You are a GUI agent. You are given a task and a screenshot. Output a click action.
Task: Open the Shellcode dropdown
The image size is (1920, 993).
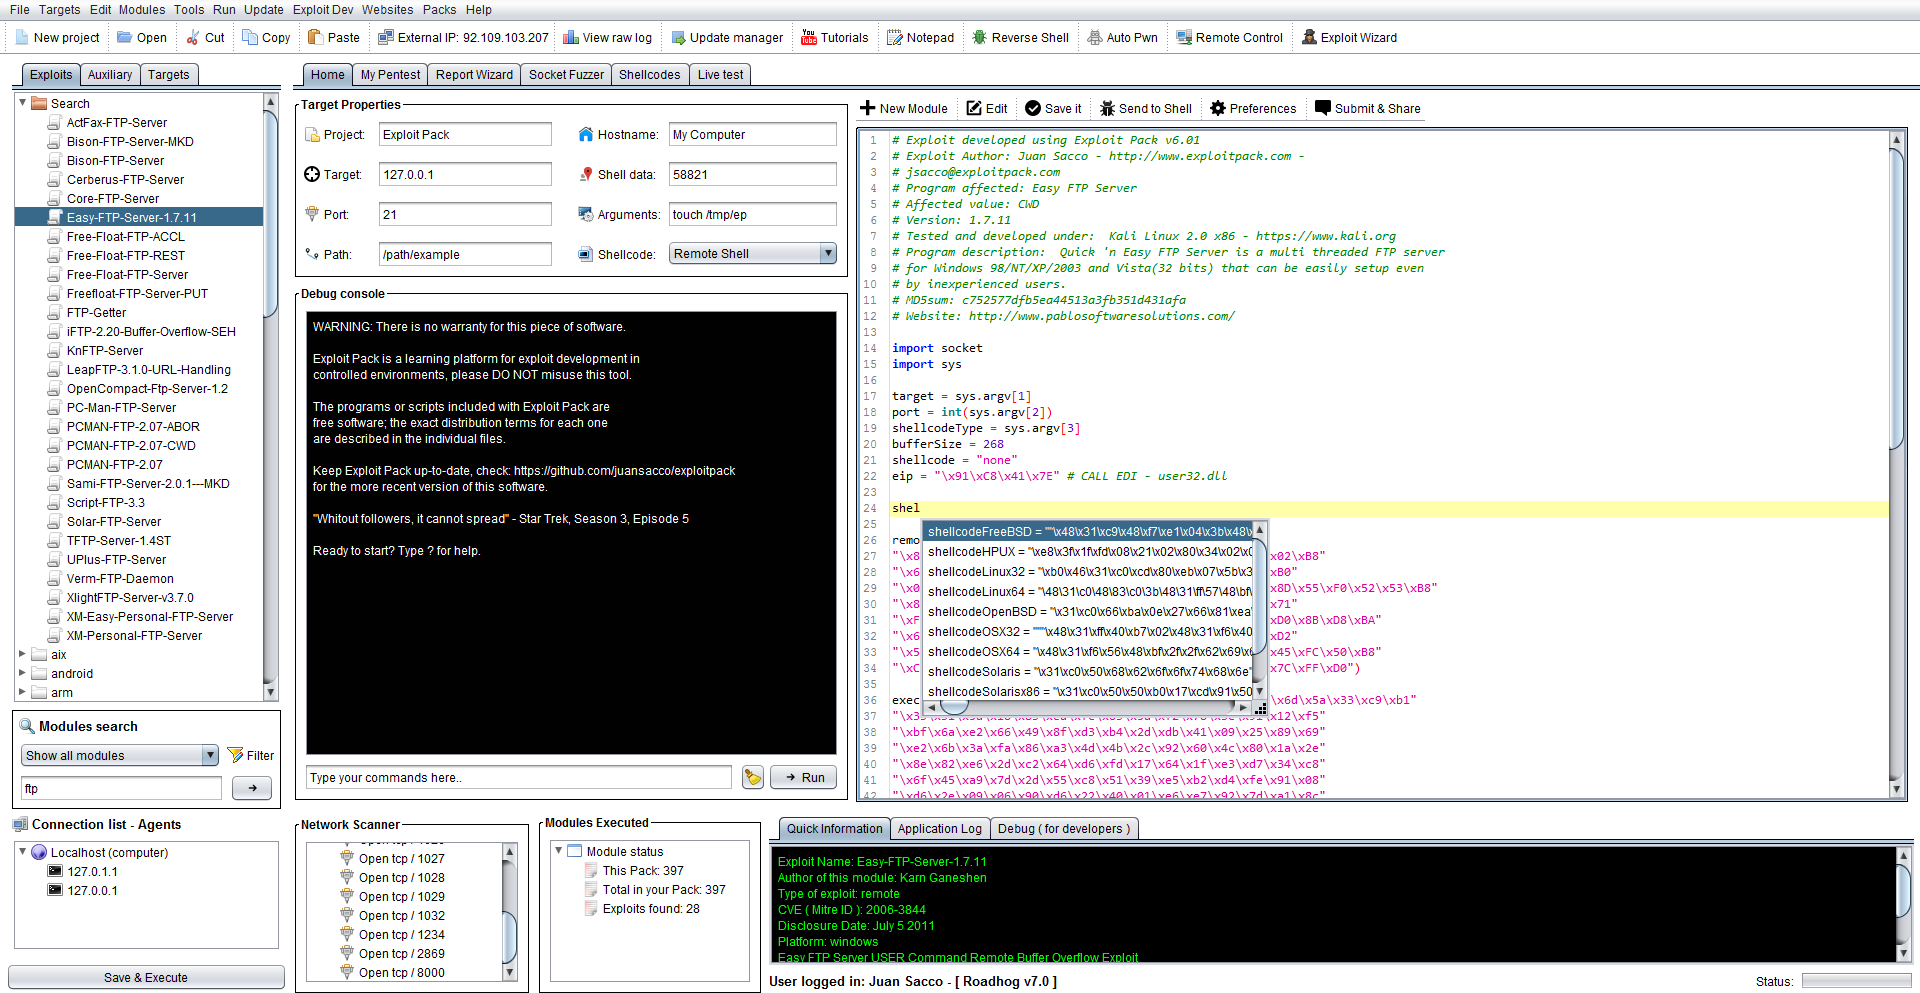(827, 254)
